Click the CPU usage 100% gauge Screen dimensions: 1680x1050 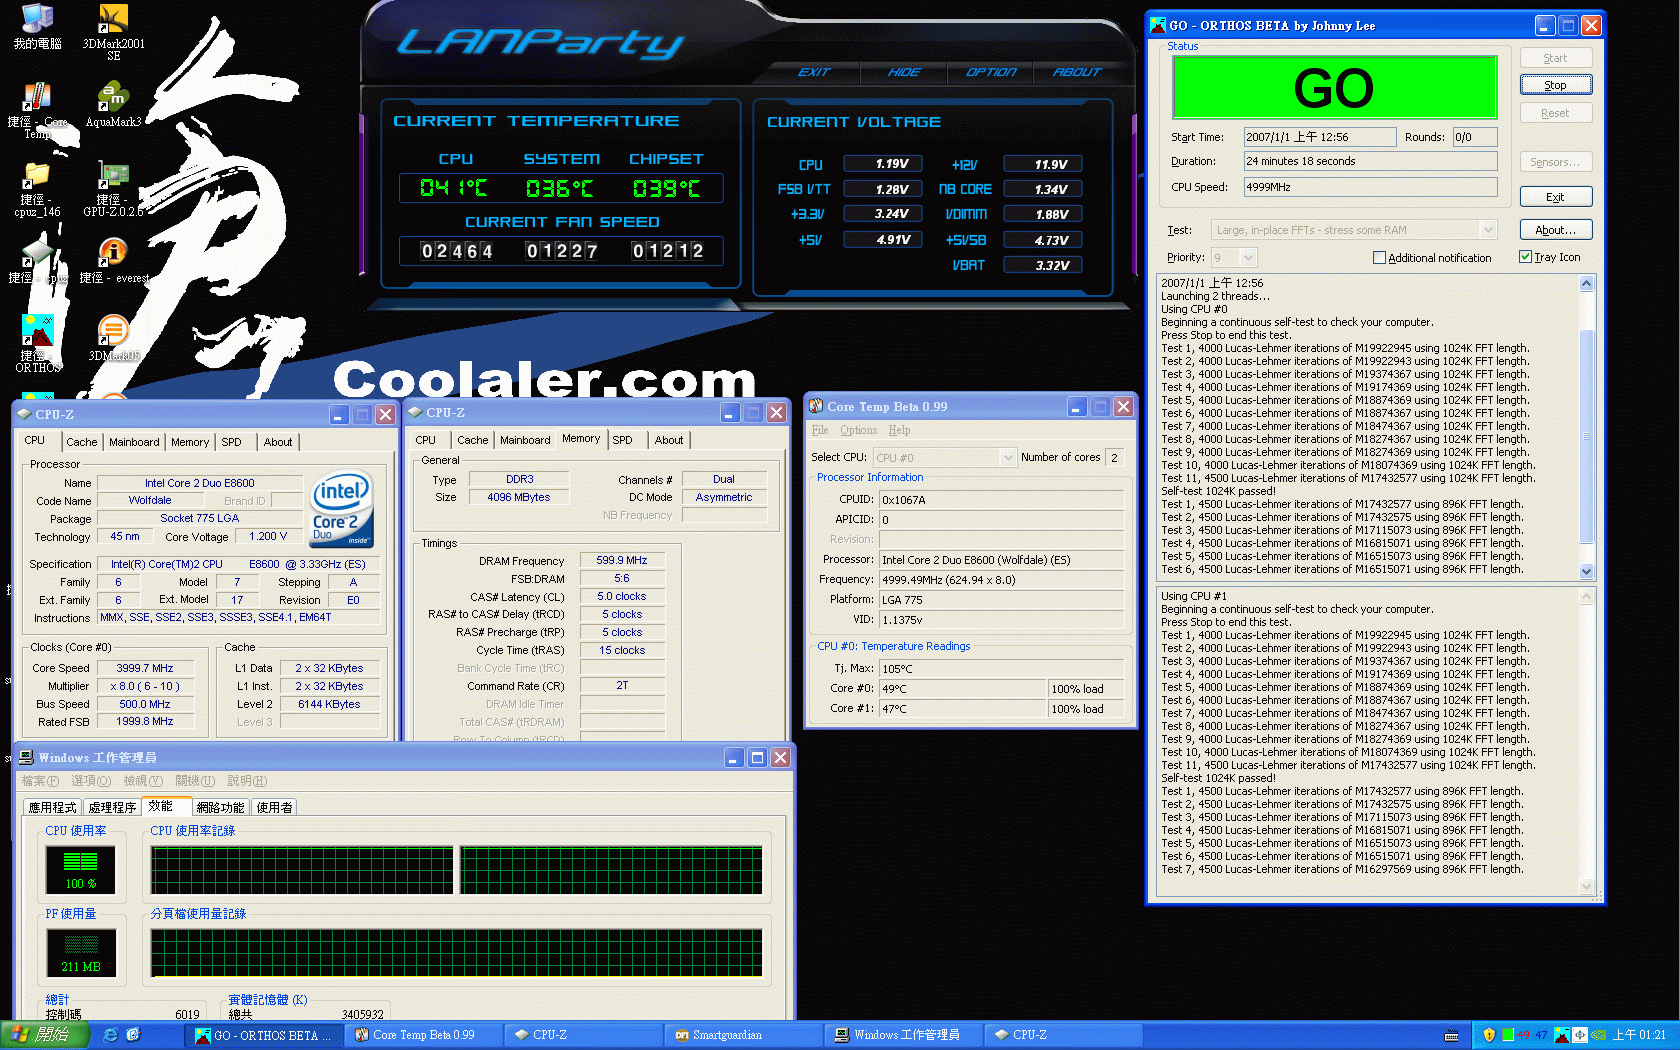point(81,870)
